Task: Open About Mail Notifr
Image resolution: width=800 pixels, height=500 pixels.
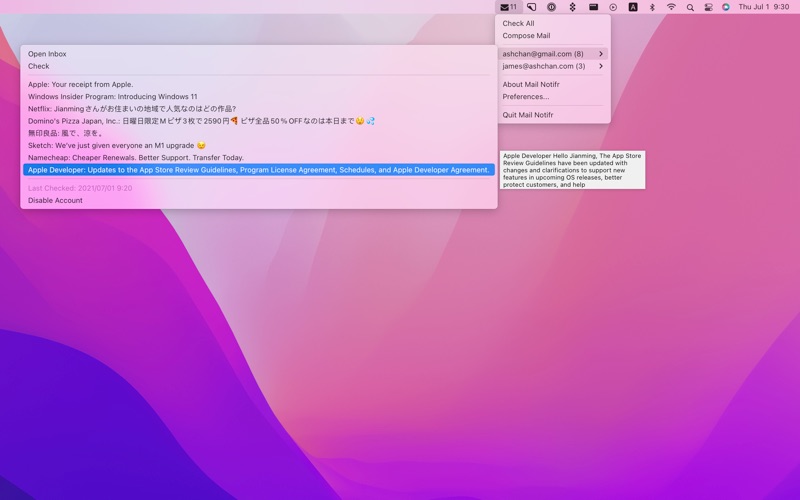Action: [530, 84]
